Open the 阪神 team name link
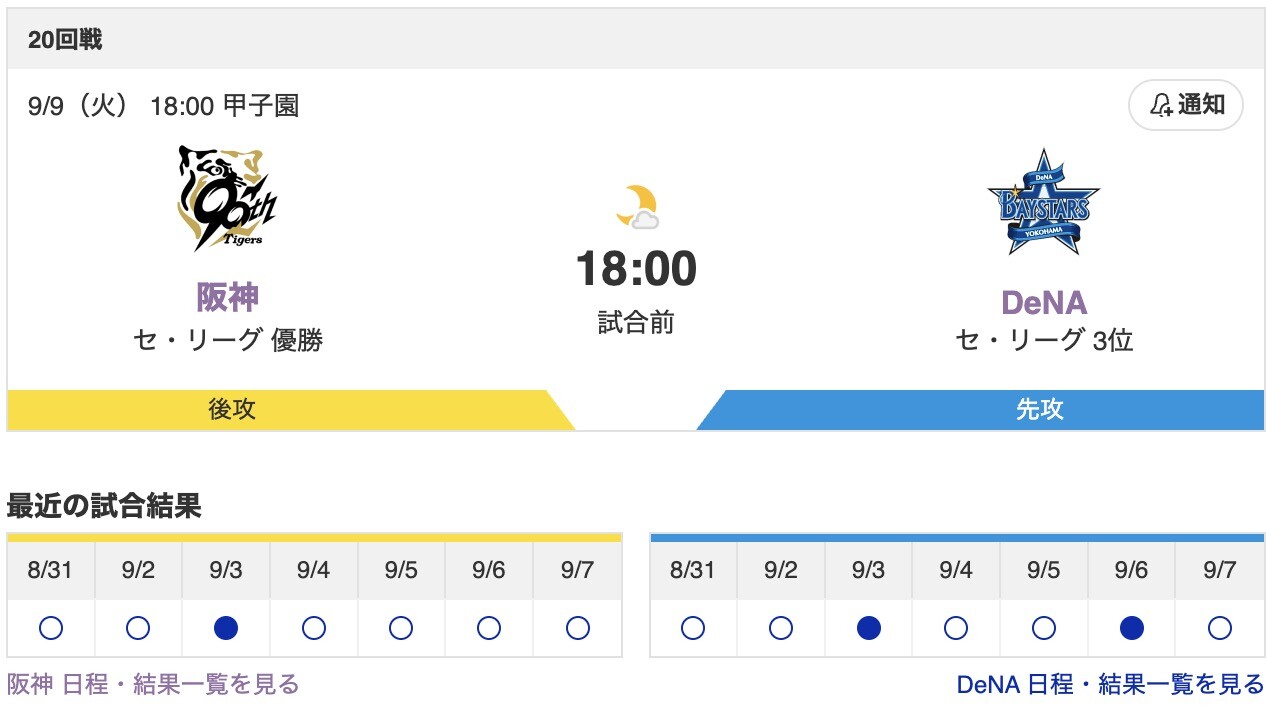The width and height of the screenshot is (1266, 718). [x=227, y=297]
